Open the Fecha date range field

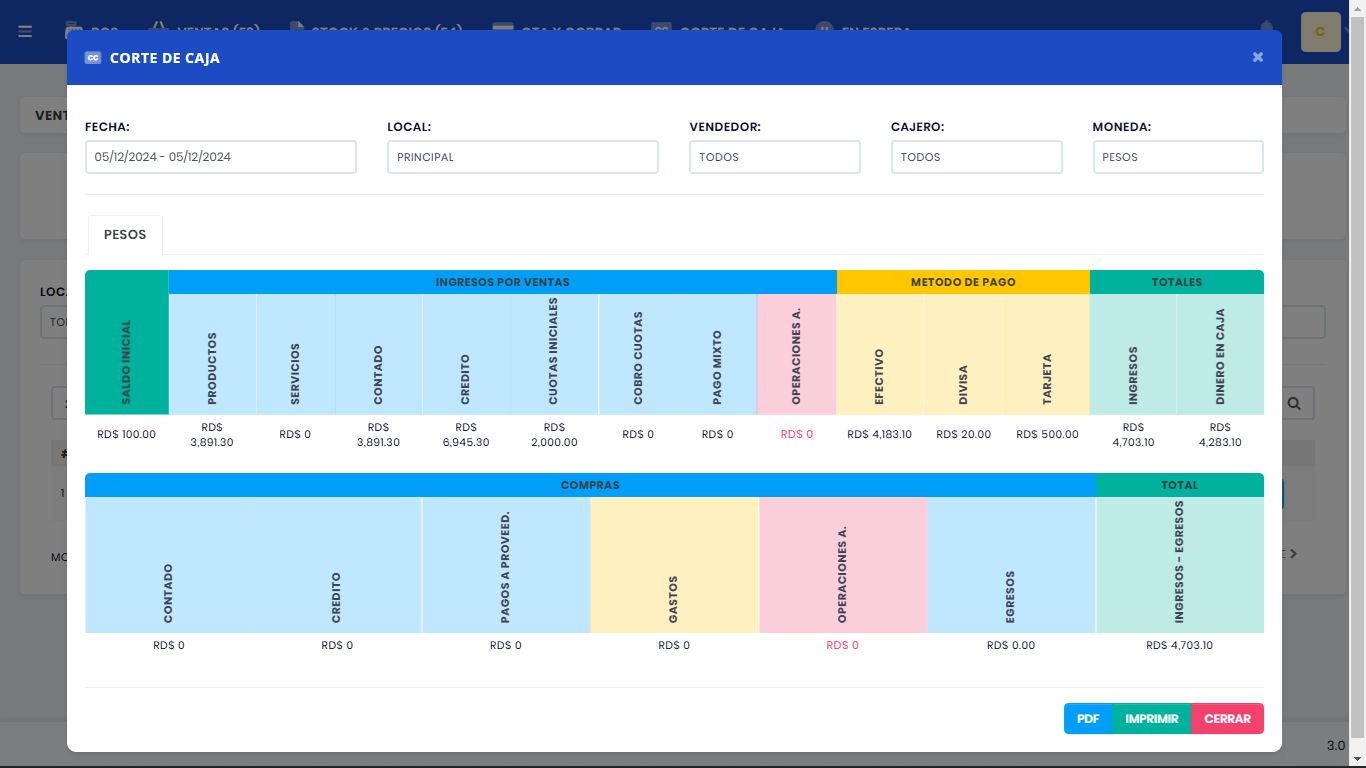(221, 157)
